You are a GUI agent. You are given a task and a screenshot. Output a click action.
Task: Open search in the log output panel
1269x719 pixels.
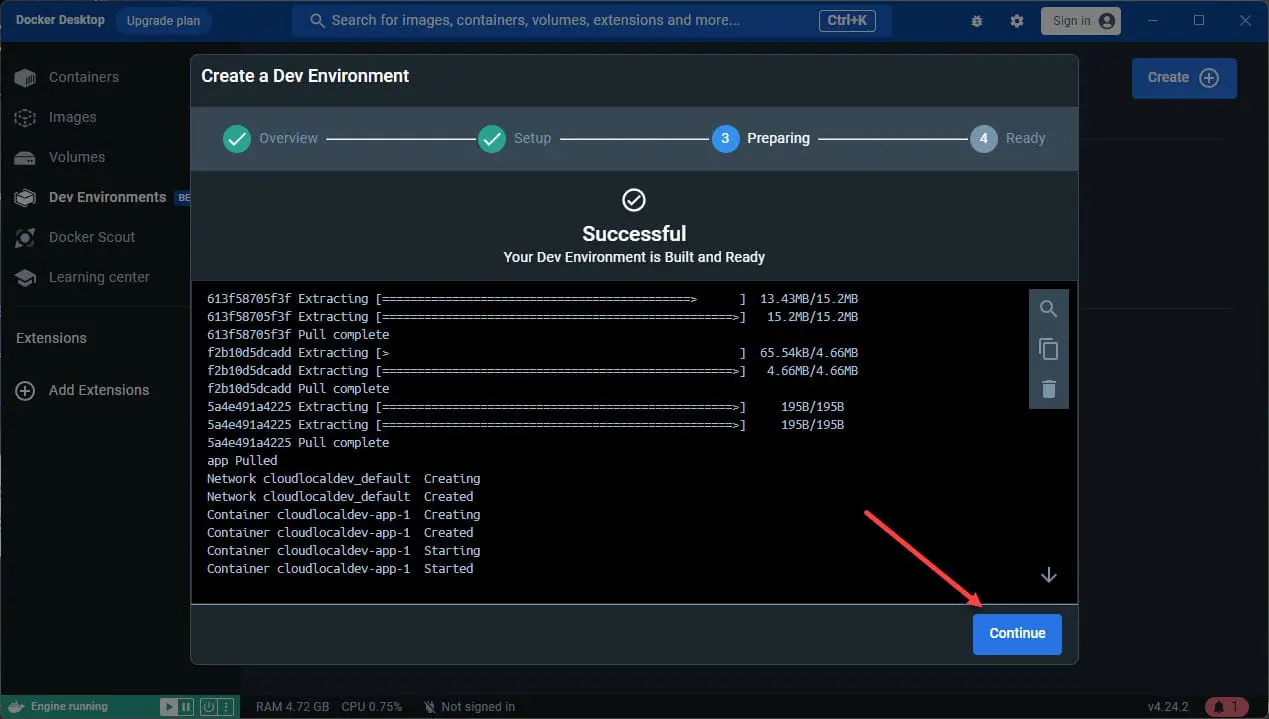1048,309
